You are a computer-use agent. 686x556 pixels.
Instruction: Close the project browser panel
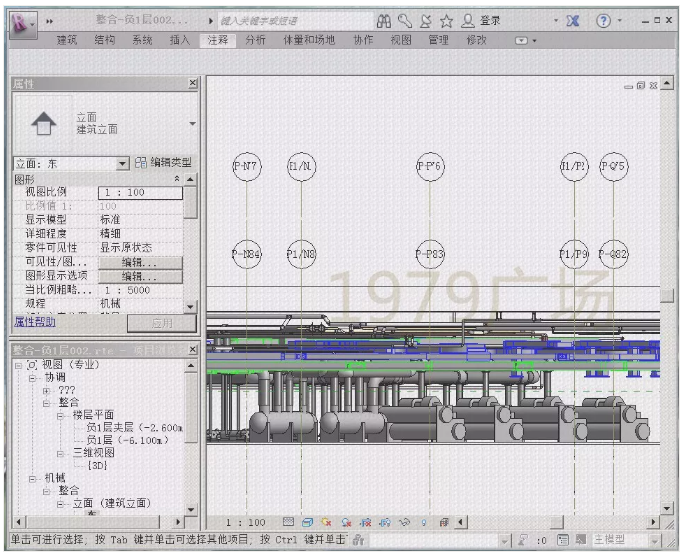(192, 350)
